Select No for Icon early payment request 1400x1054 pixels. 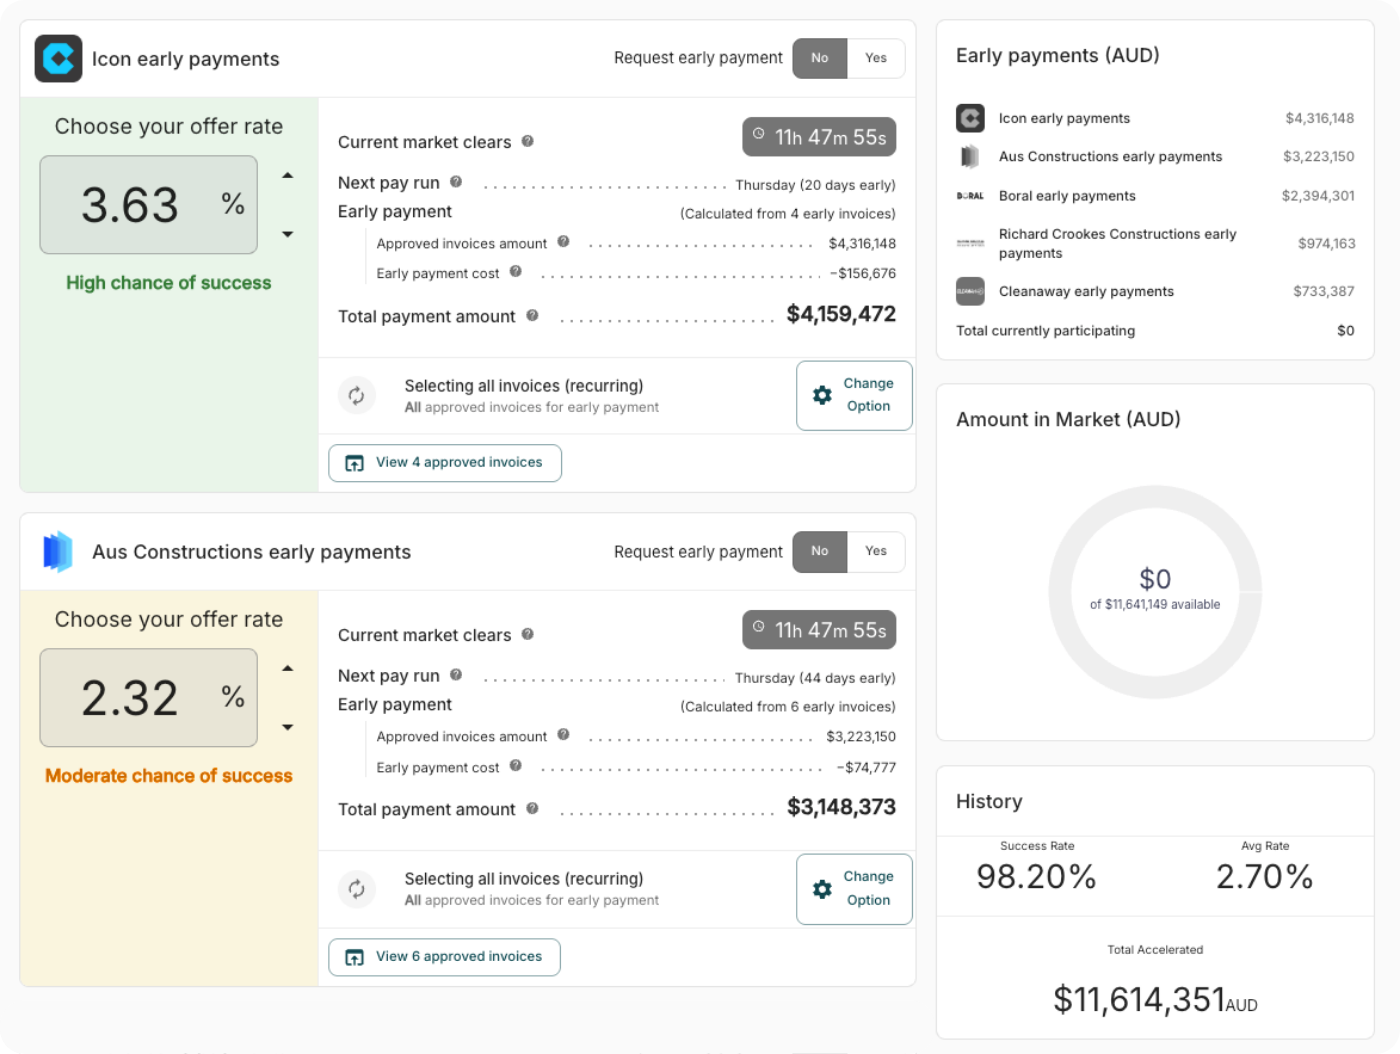point(819,58)
